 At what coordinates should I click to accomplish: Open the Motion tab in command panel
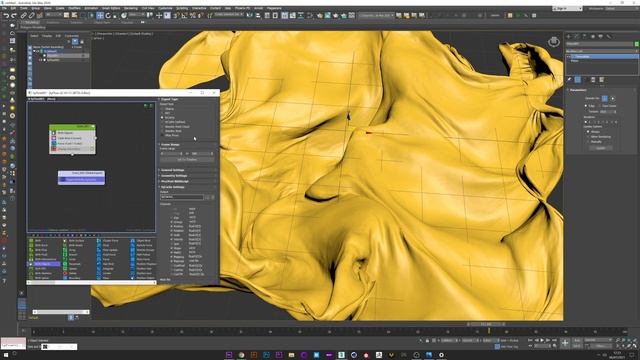(593, 36)
